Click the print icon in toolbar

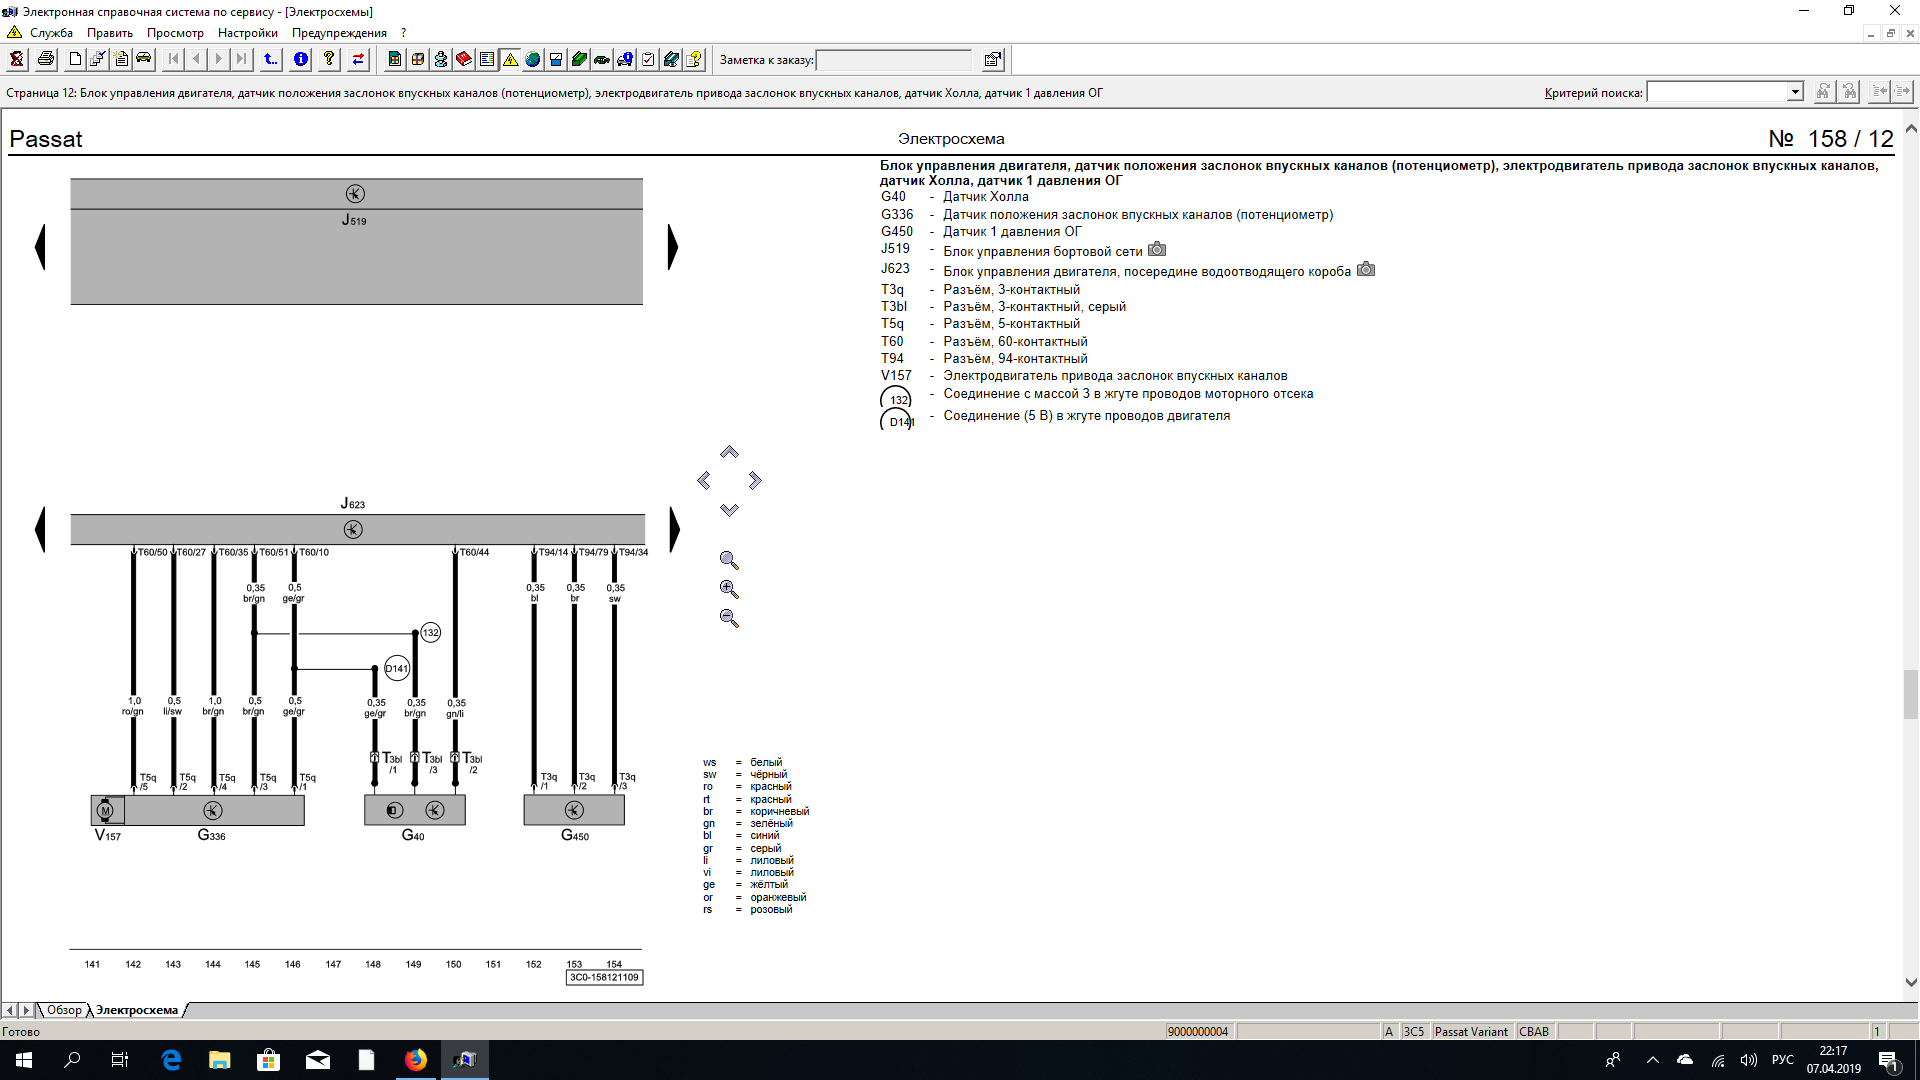pyautogui.click(x=46, y=59)
